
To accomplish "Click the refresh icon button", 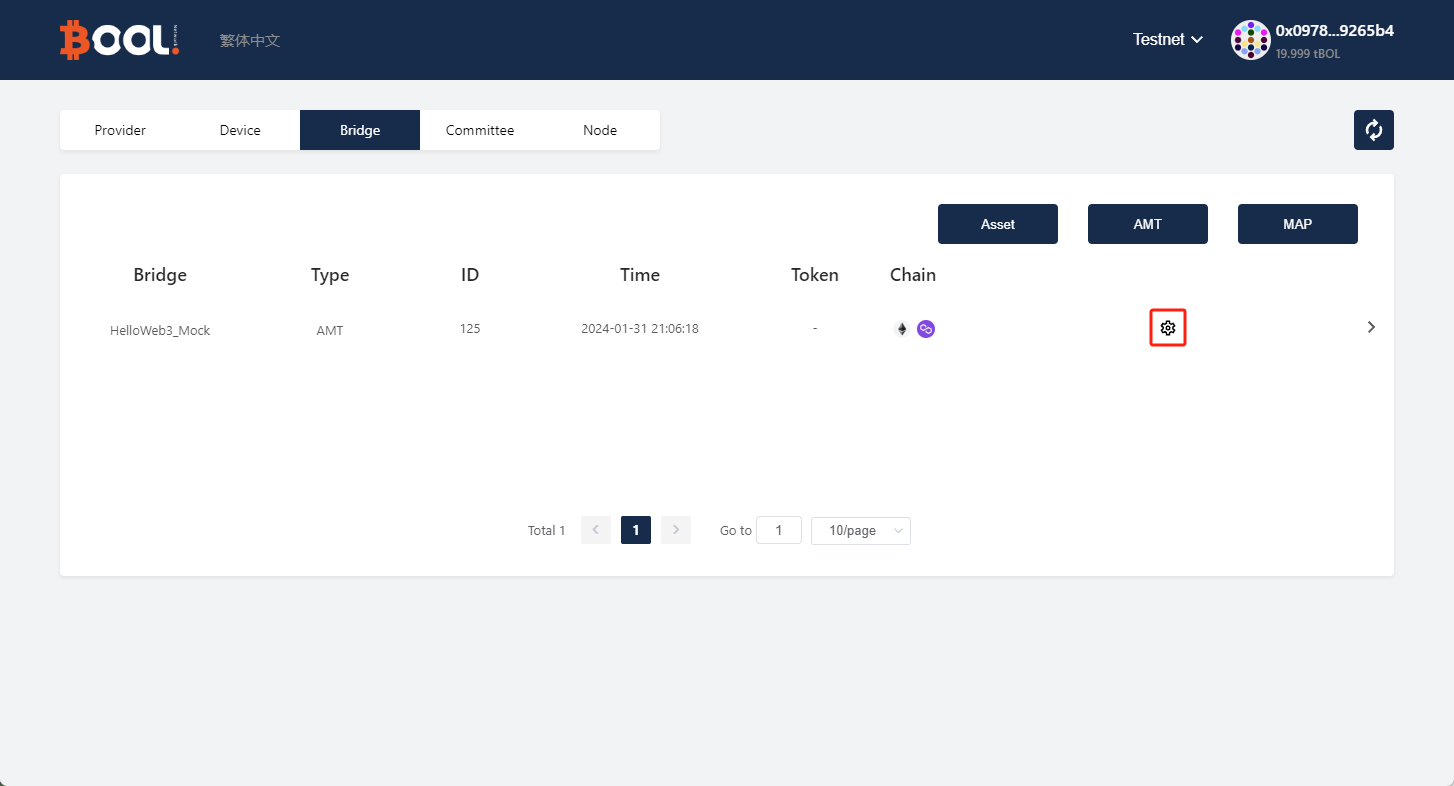I will tap(1373, 130).
